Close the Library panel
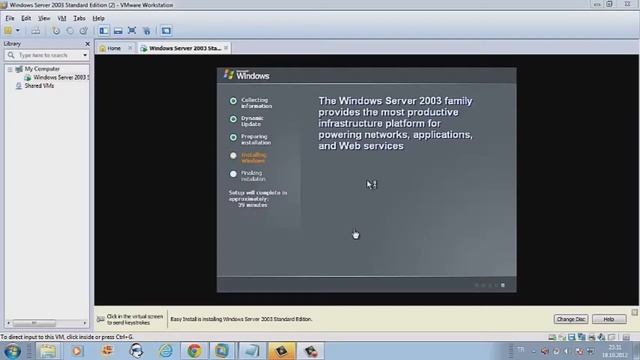 [x=87, y=44]
